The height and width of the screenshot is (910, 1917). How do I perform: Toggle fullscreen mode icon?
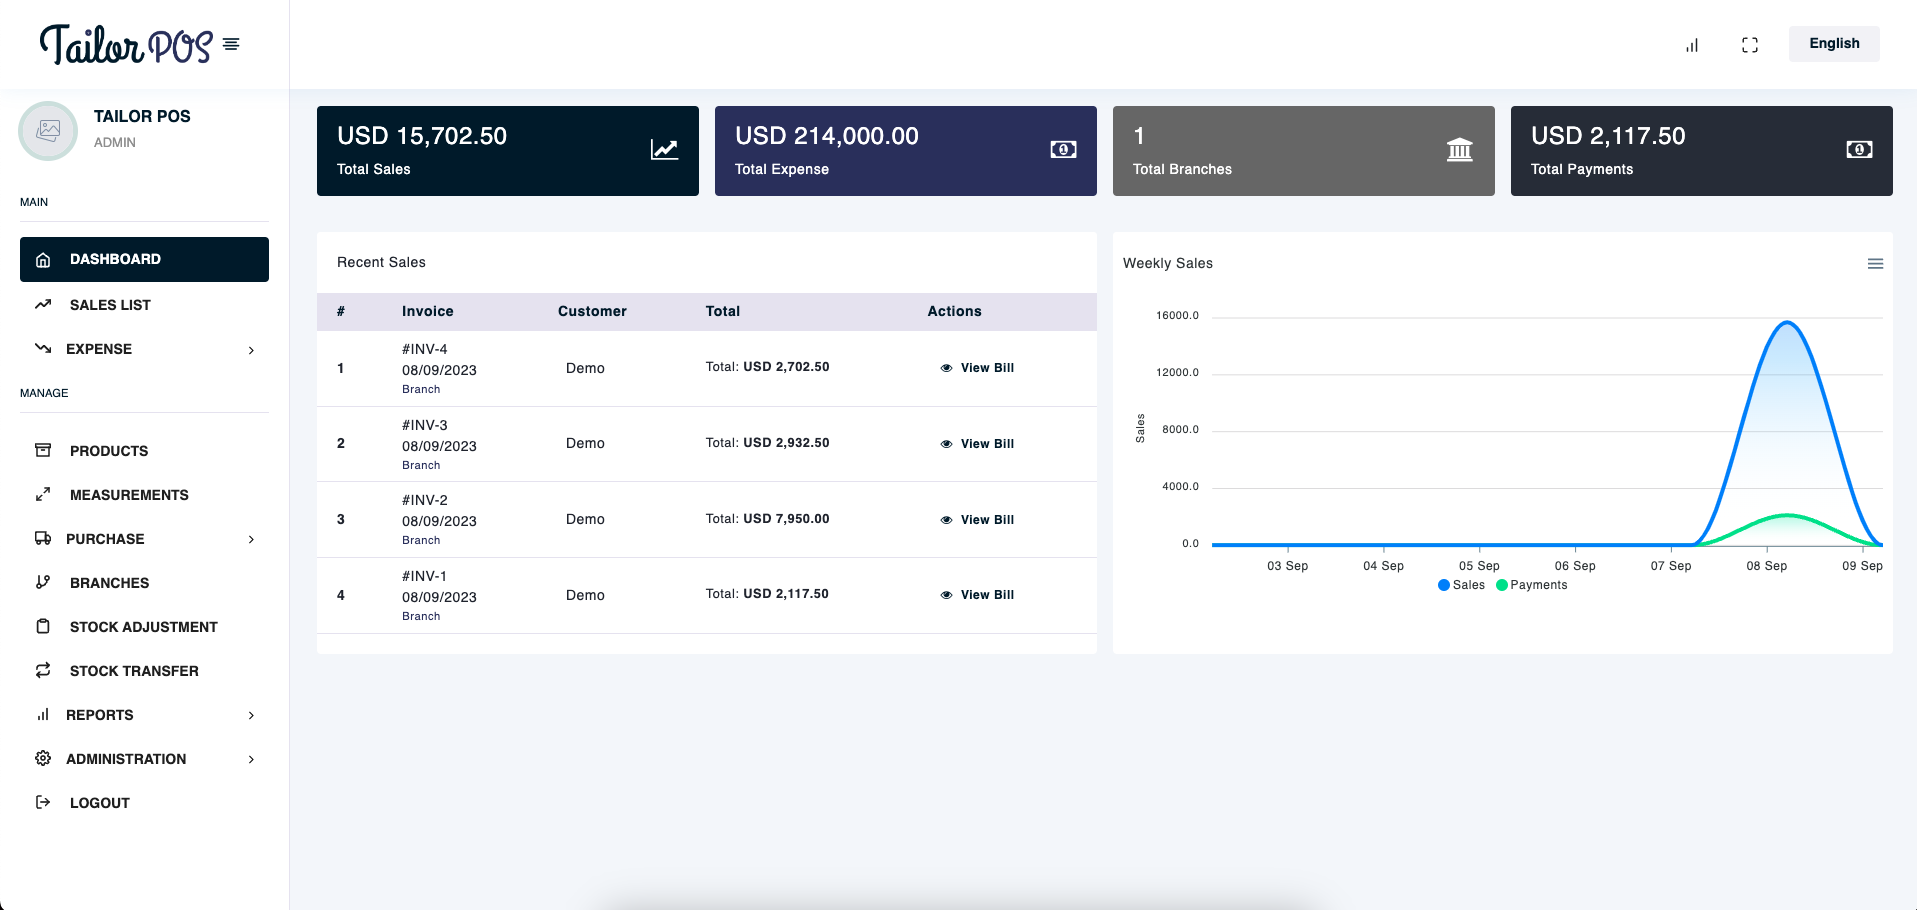(1749, 45)
